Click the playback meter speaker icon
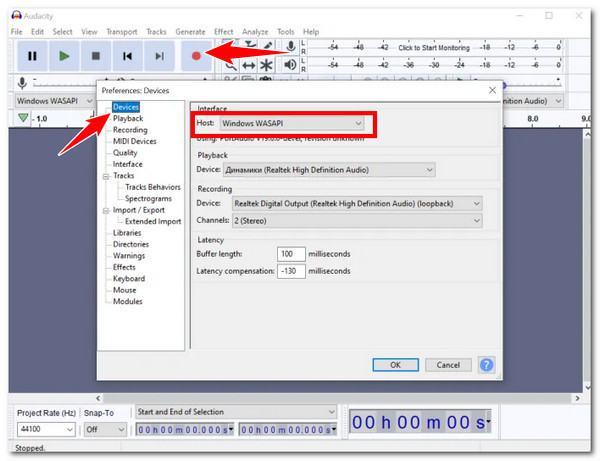This screenshot has width=600, height=461. click(290, 65)
